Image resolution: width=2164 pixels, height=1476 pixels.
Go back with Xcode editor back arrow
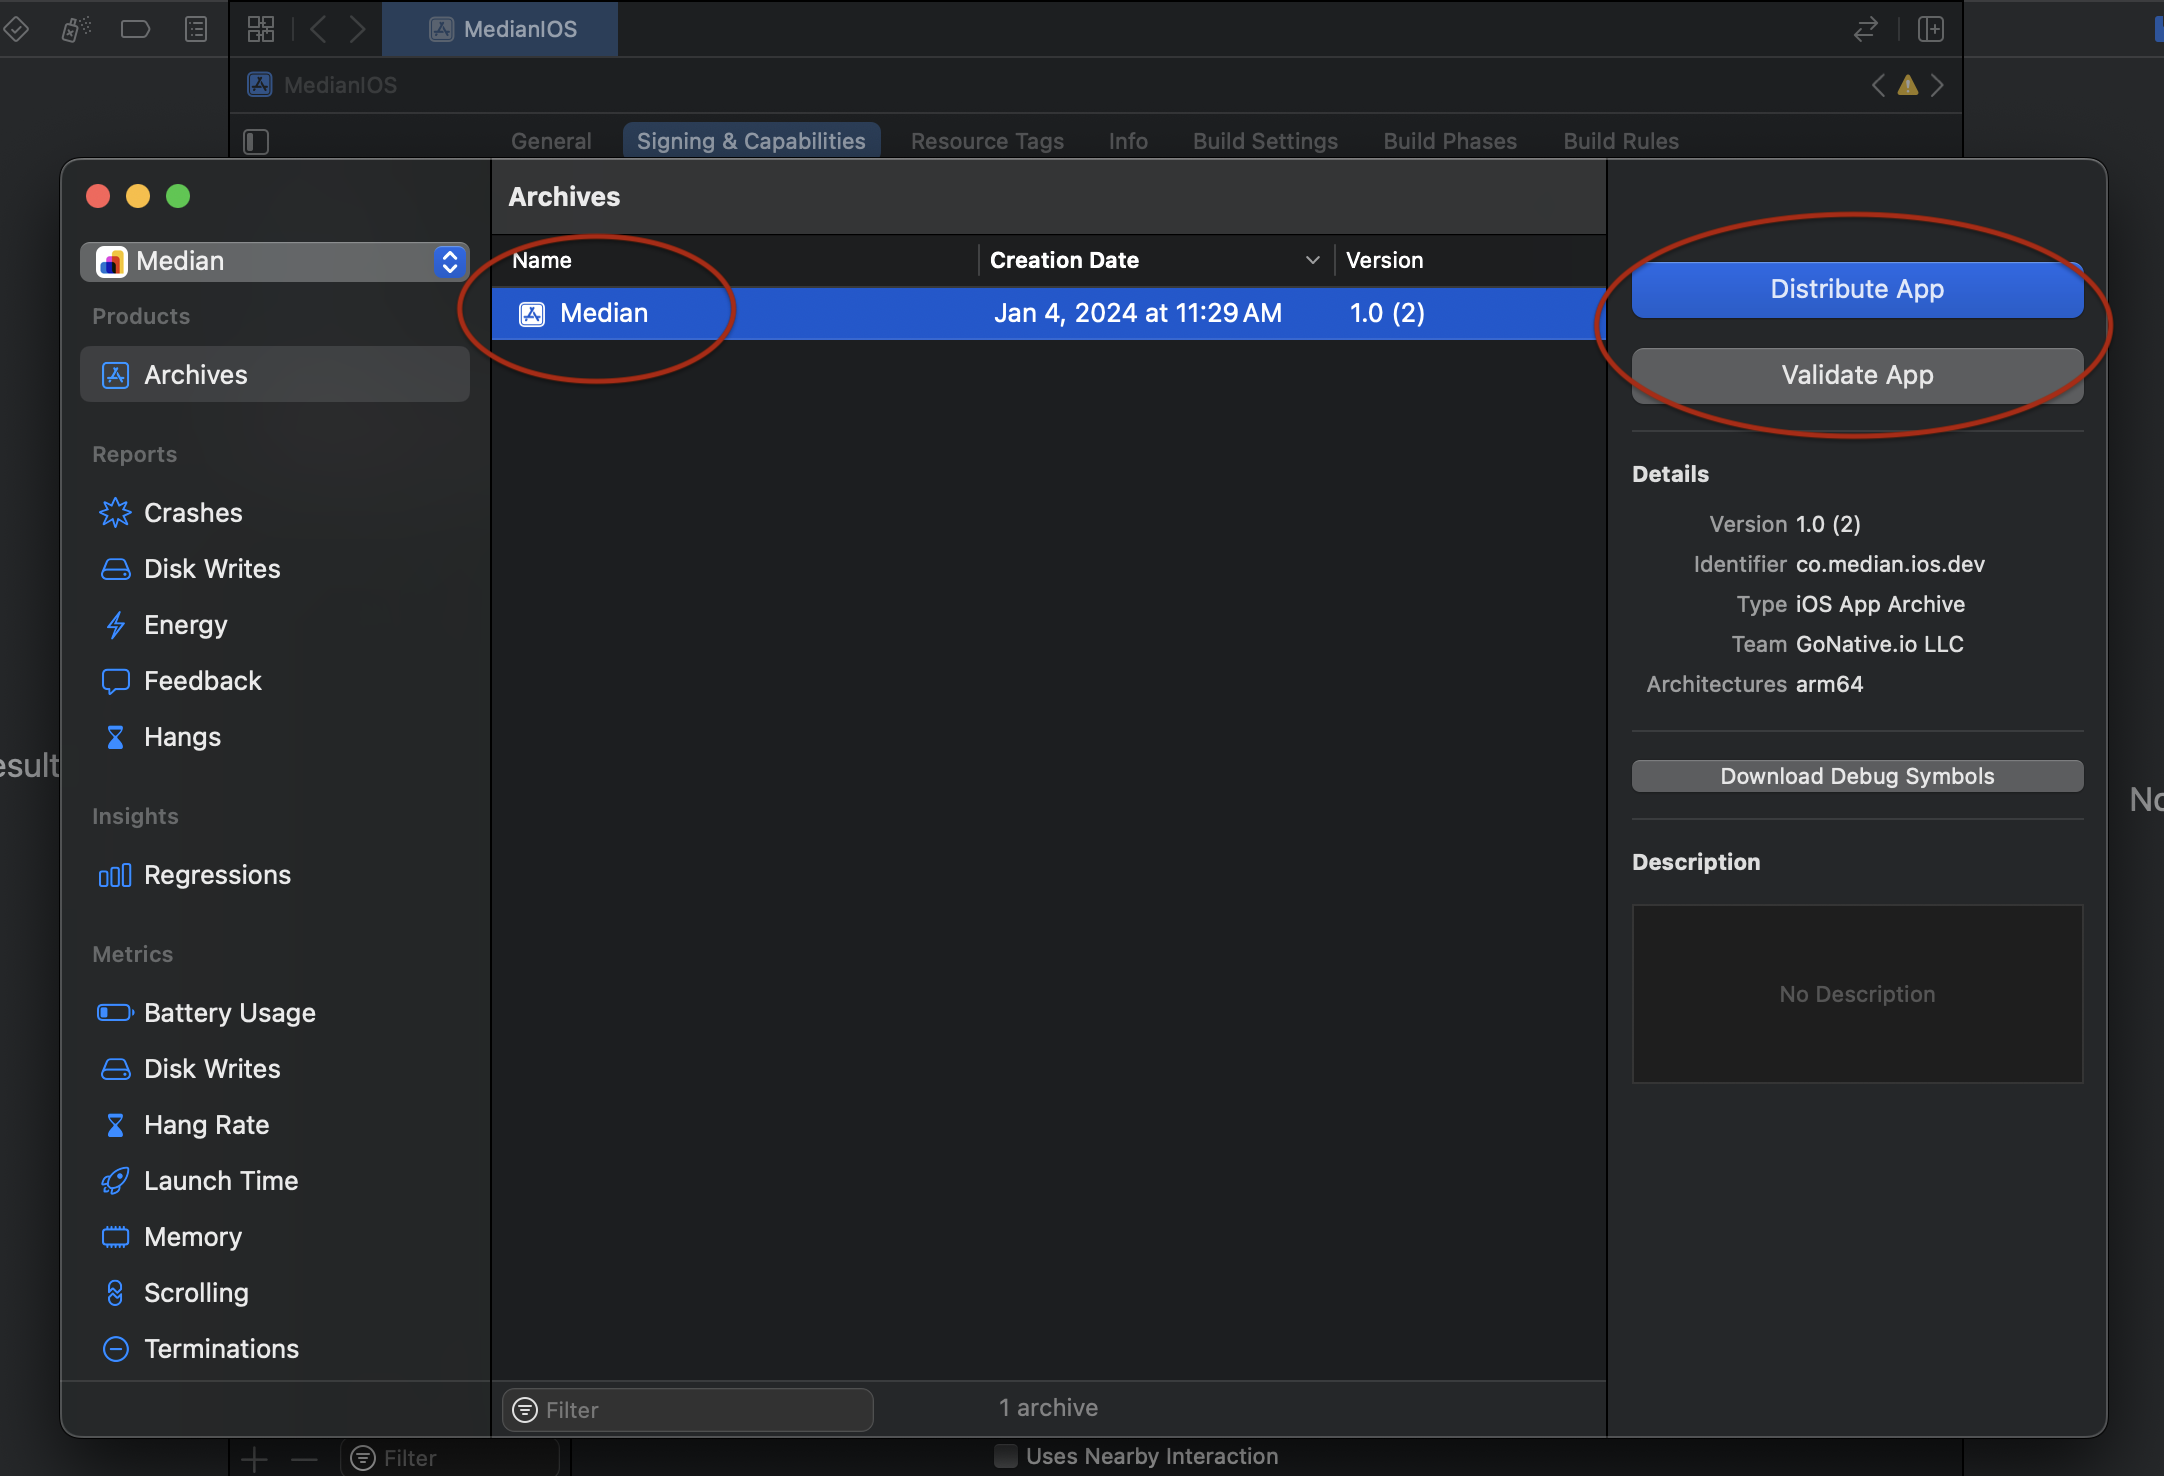(x=318, y=29)
